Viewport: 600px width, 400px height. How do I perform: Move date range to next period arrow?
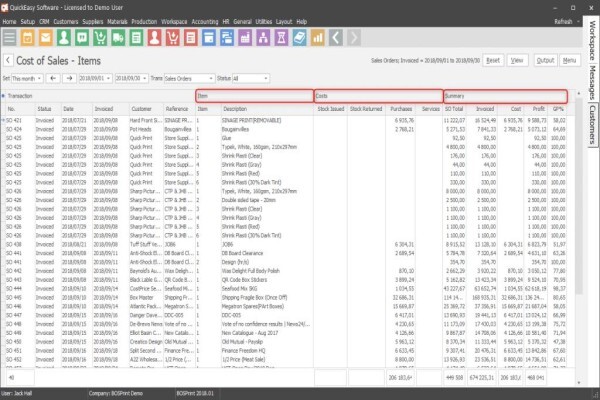click(69, 78)
